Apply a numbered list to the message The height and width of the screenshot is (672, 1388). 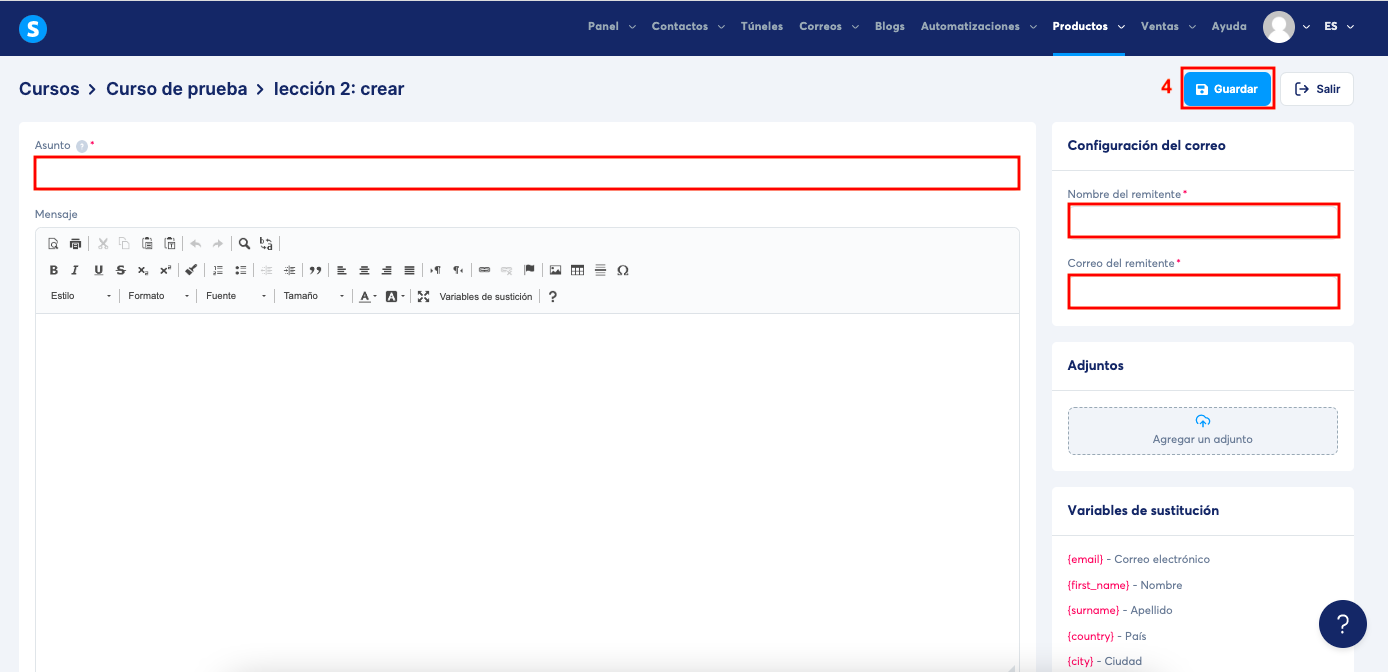[218, 269]
